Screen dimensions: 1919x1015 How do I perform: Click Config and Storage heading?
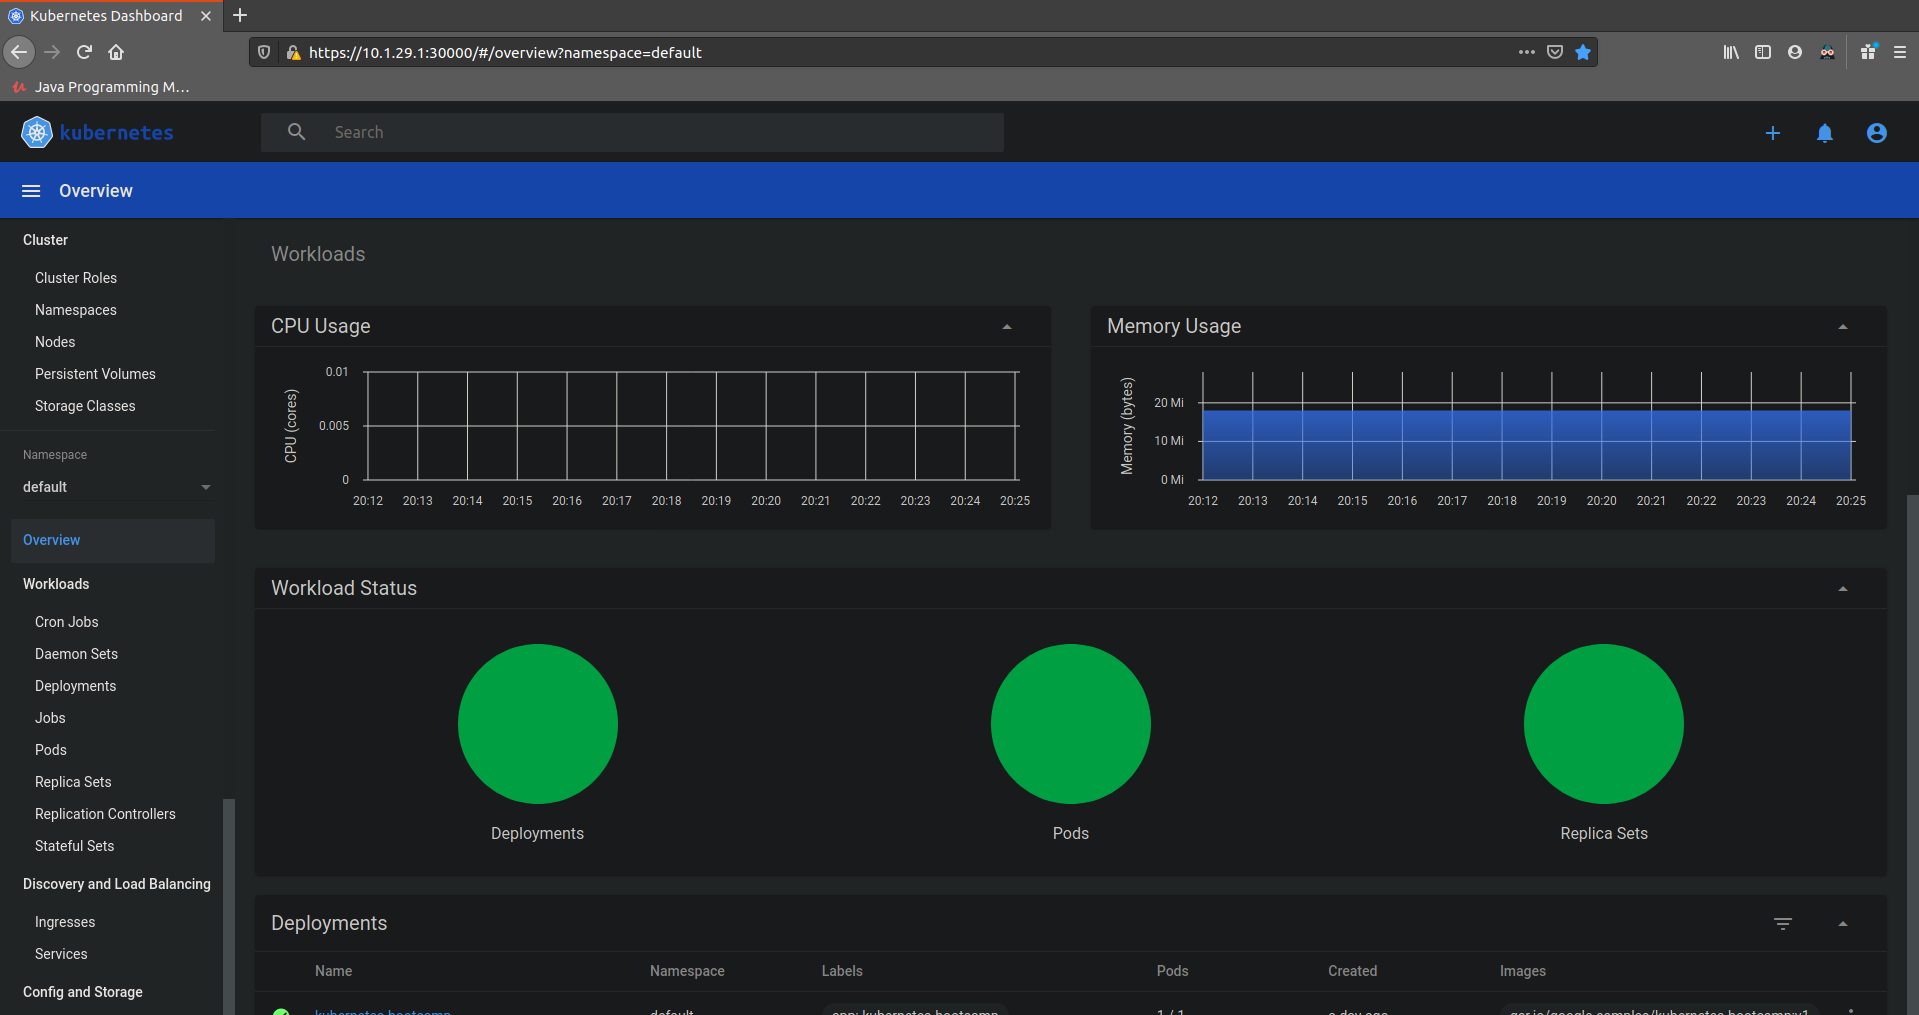83,992
